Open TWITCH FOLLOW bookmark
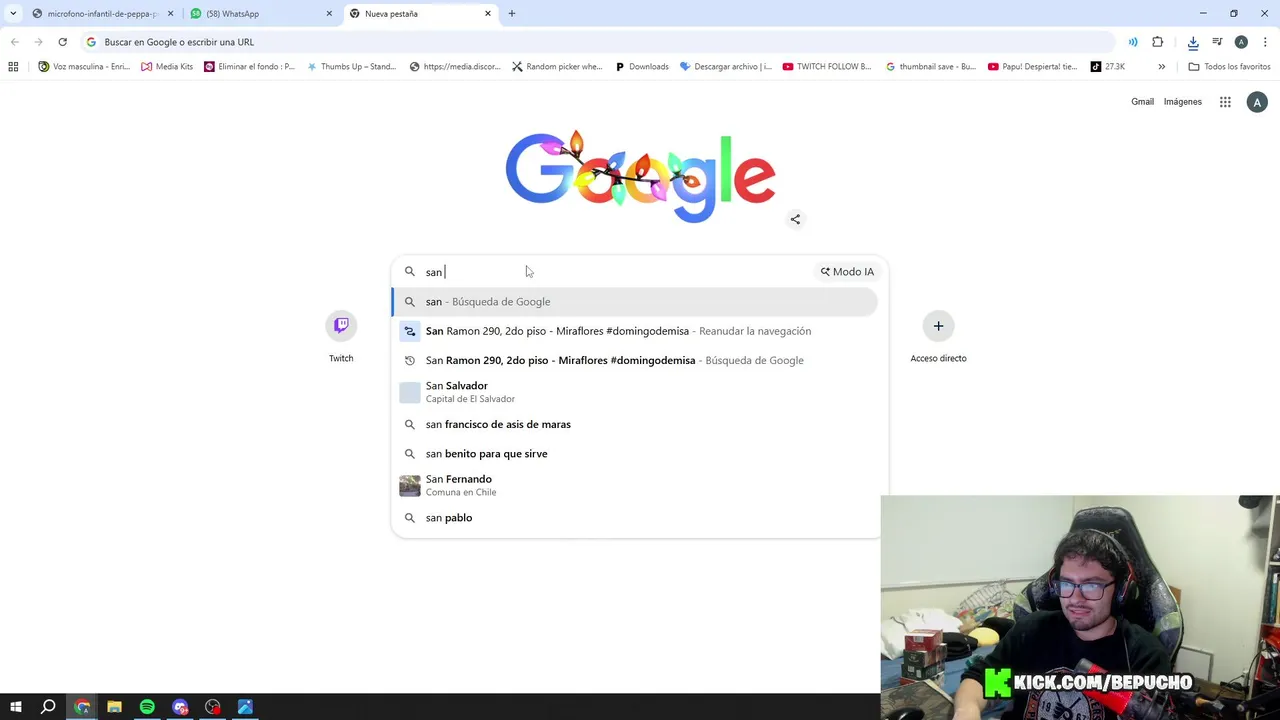 tap(827, 67)
